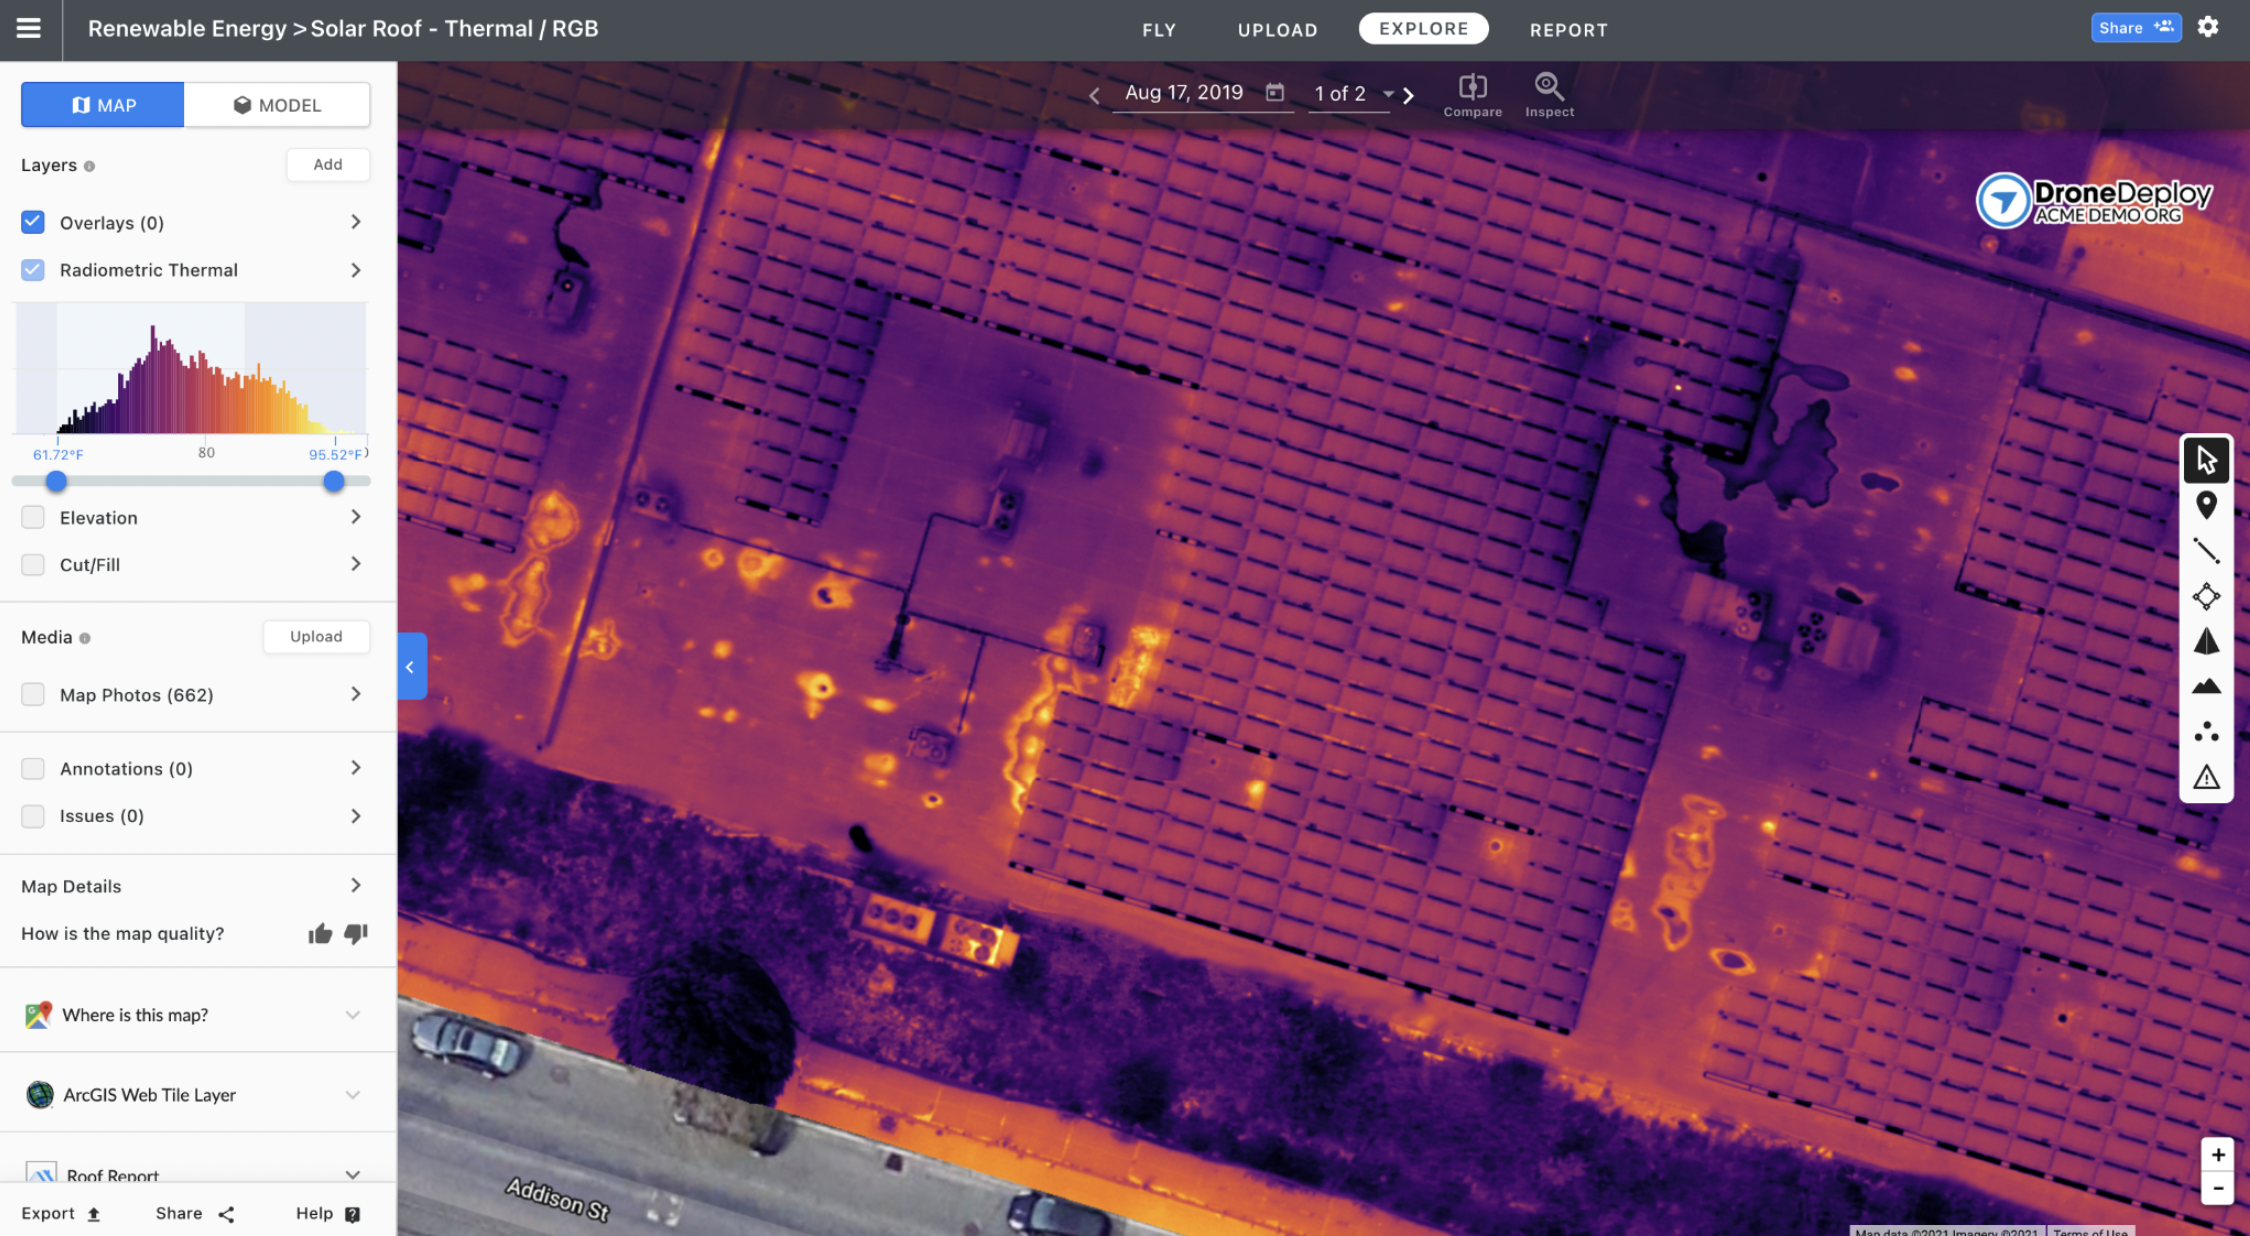Uncheck the Overlays checkbox
Screen dimensions: 2250x1236
[33, 222]
